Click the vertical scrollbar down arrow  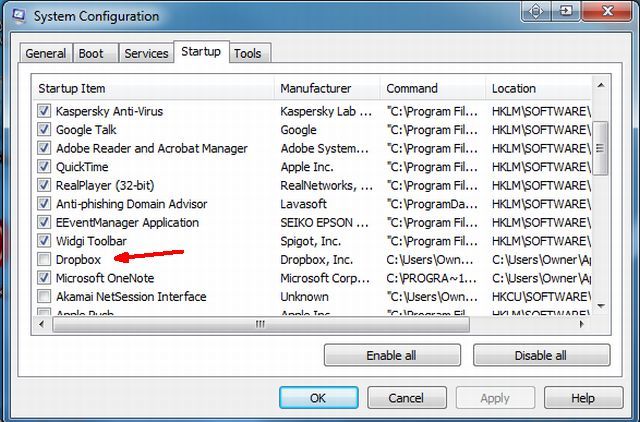[x=600, y=306]
